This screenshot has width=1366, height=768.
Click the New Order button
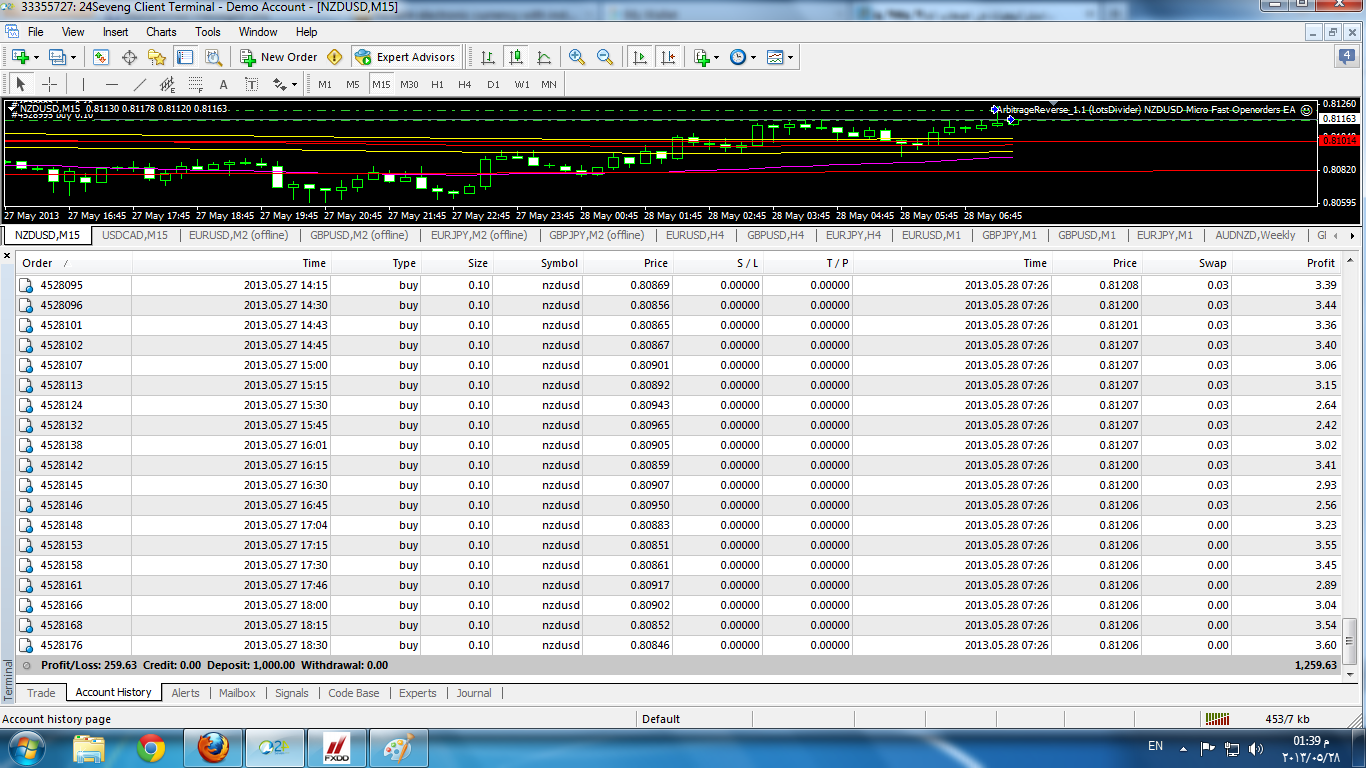(279, 57)
